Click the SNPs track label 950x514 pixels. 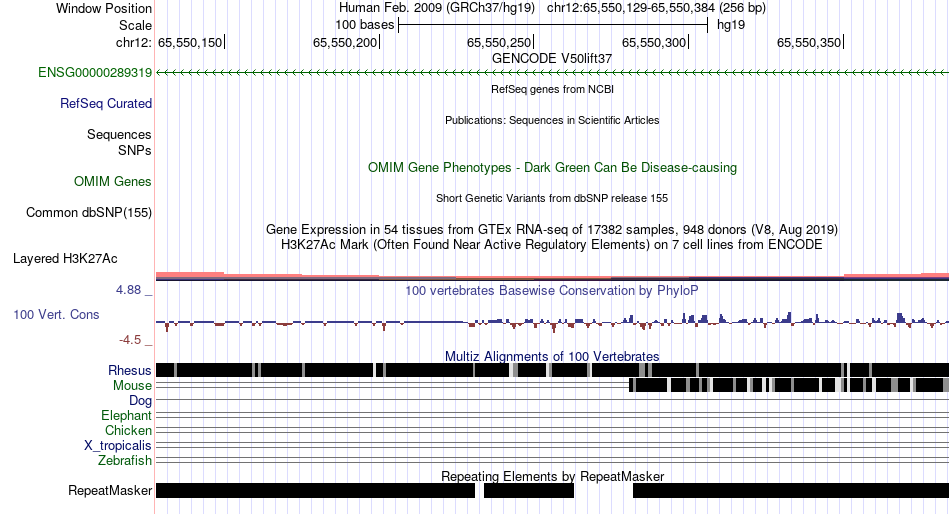pyautogui.click(x=135, y=150)
